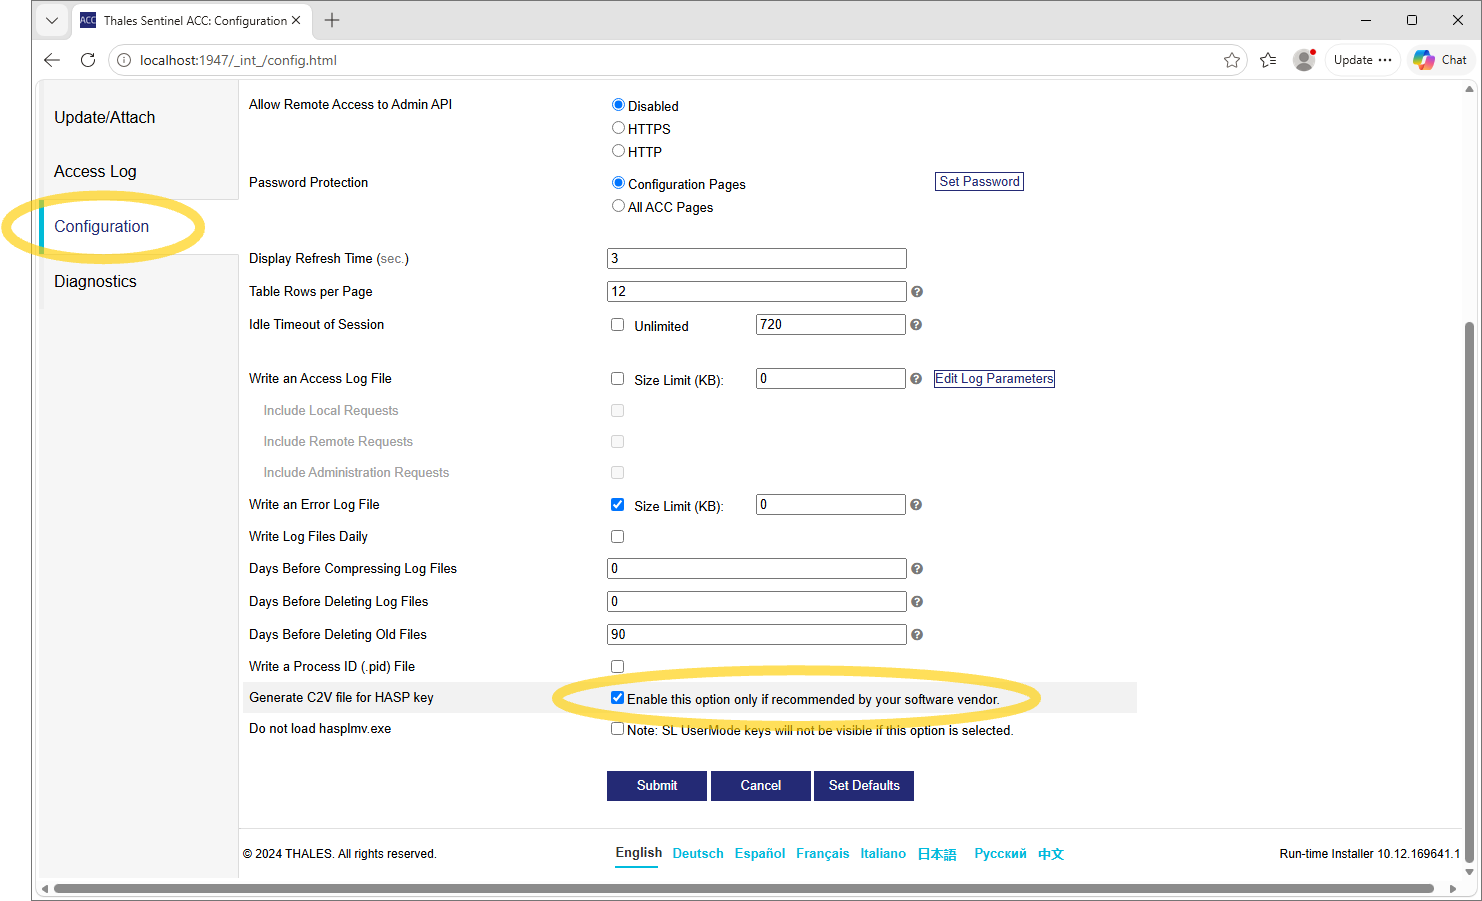
Task: Click the Set Password button
Action: [x=980, y=182]
